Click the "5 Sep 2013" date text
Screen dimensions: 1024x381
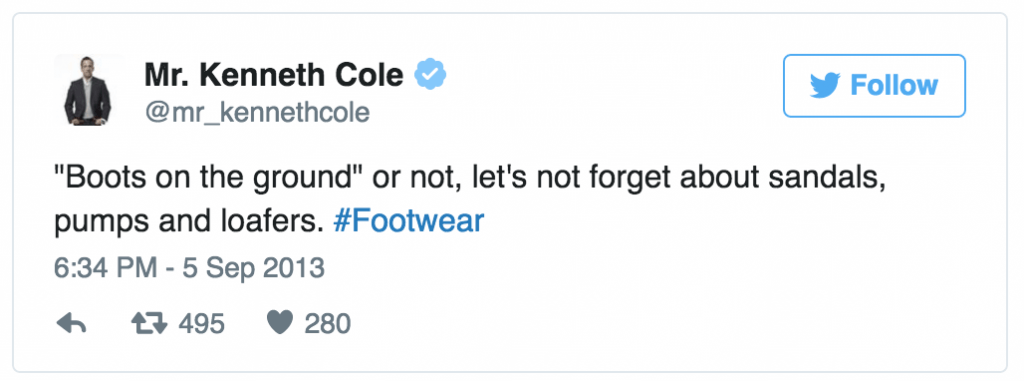[253, 268]
